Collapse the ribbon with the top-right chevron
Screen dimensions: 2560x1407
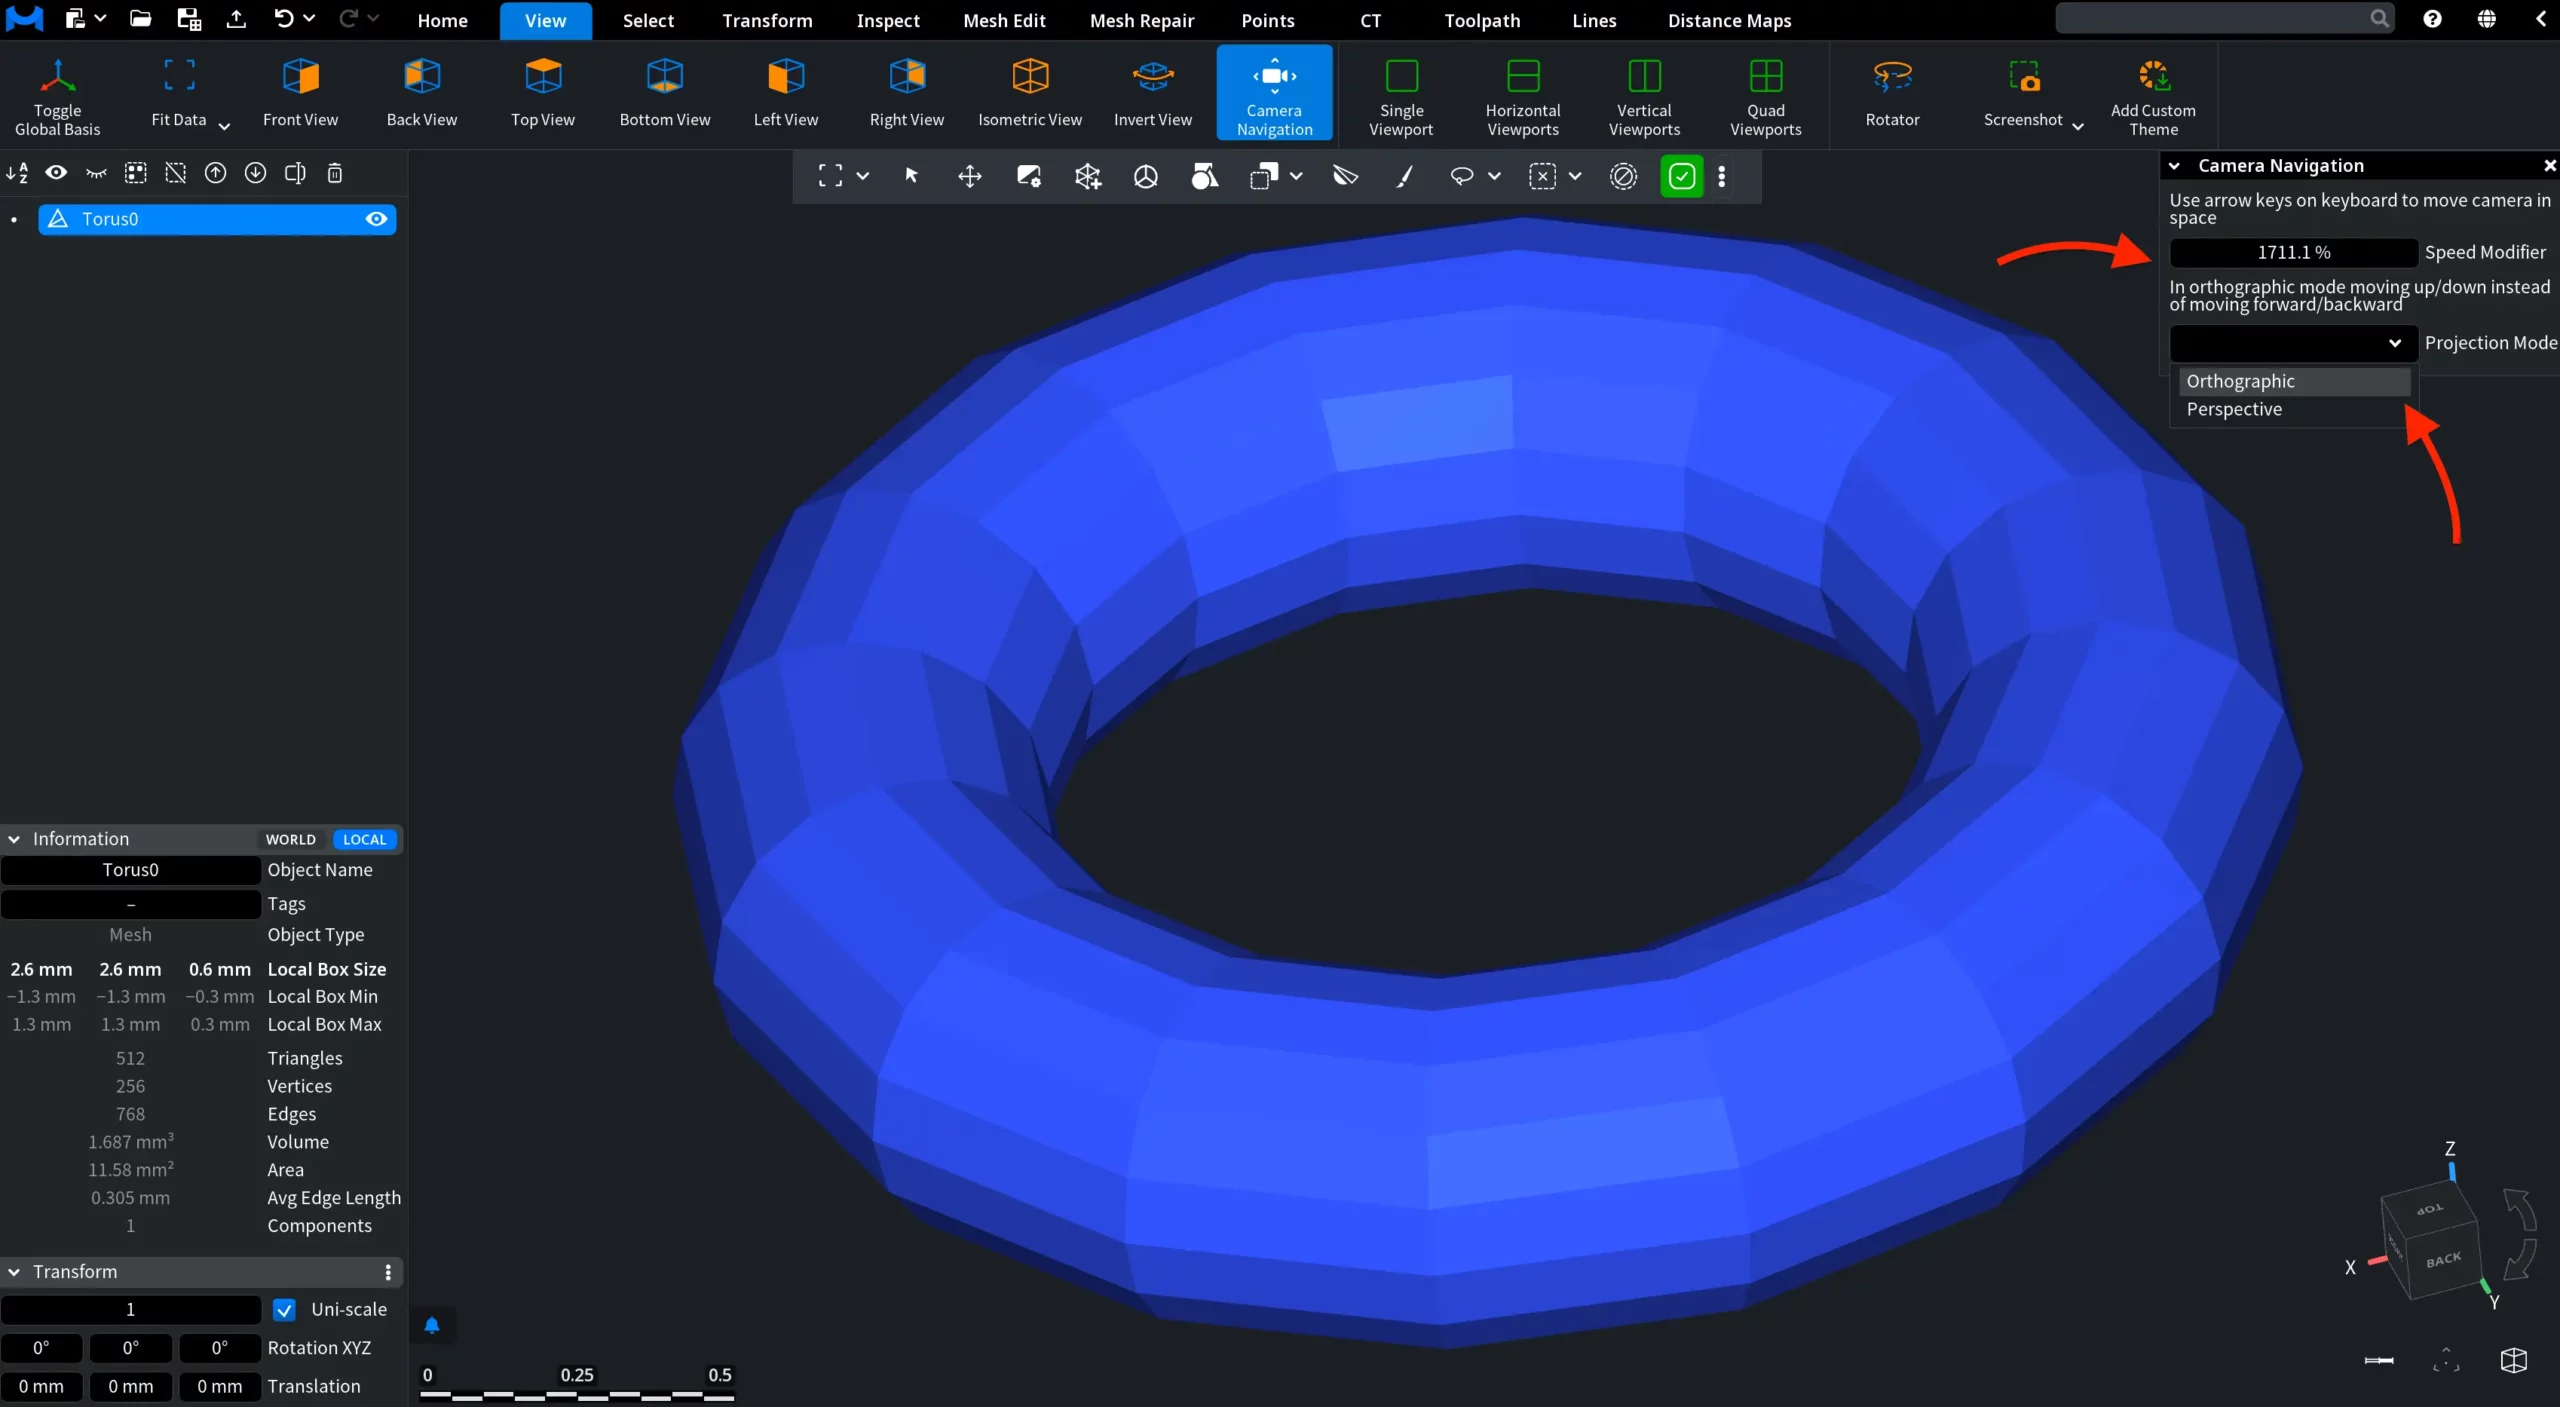(x=2541, y=18)
